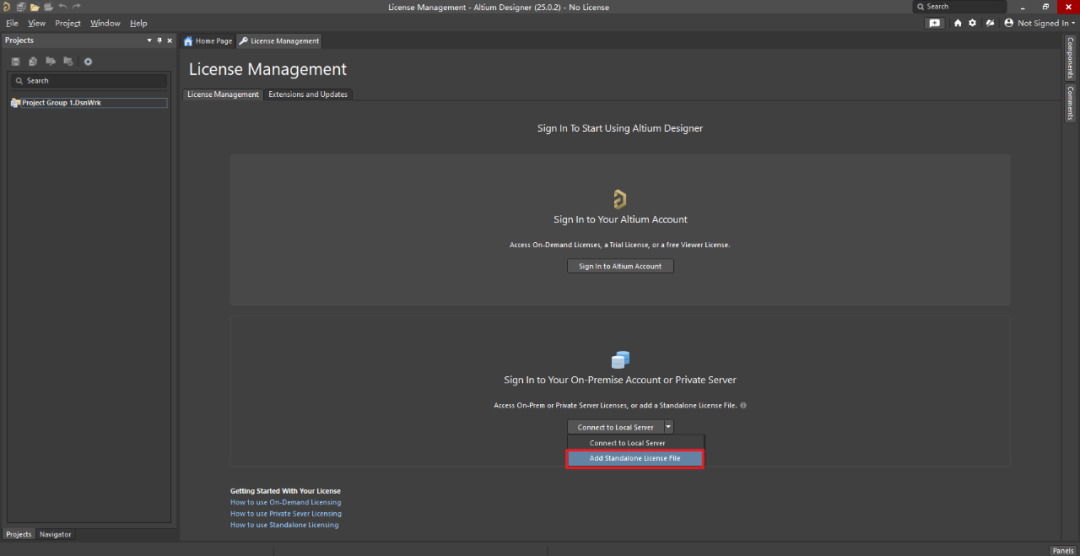This screenshot has height=556, width=1080.
Task: Click the open folder icon in title bar
Action: click(x=34, y=7)
